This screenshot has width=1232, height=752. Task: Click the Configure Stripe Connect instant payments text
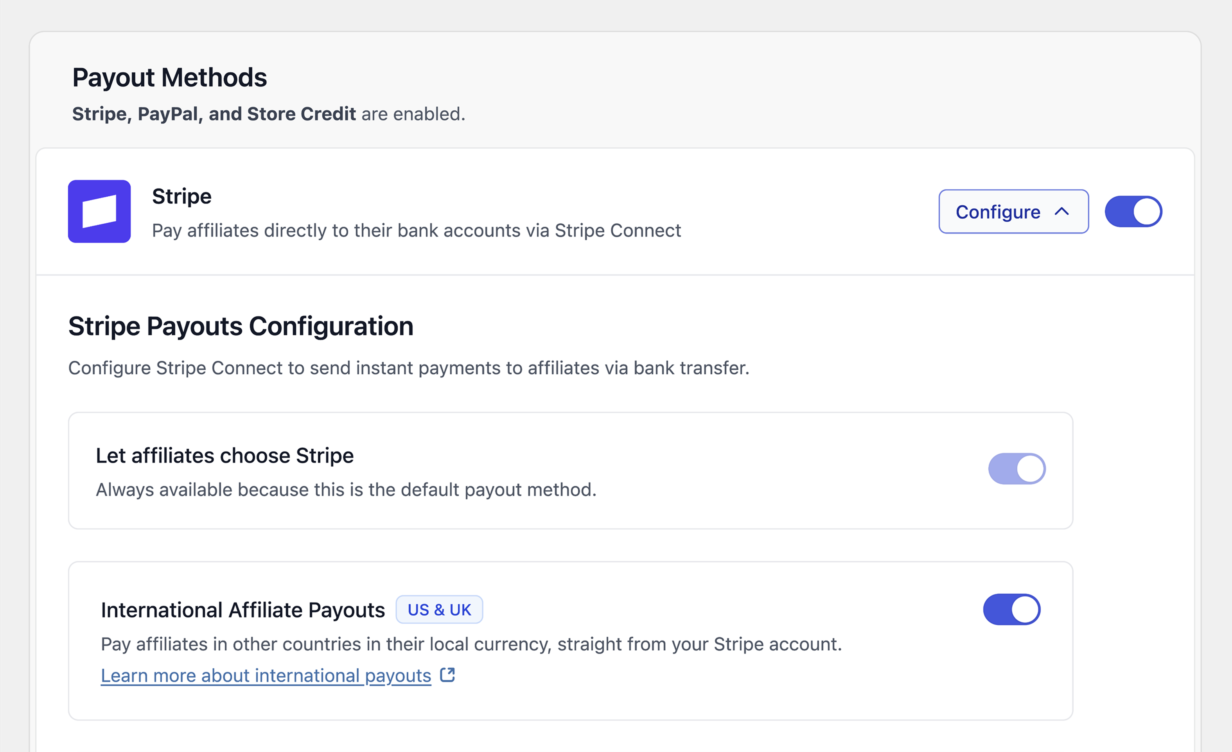point(408,368)
